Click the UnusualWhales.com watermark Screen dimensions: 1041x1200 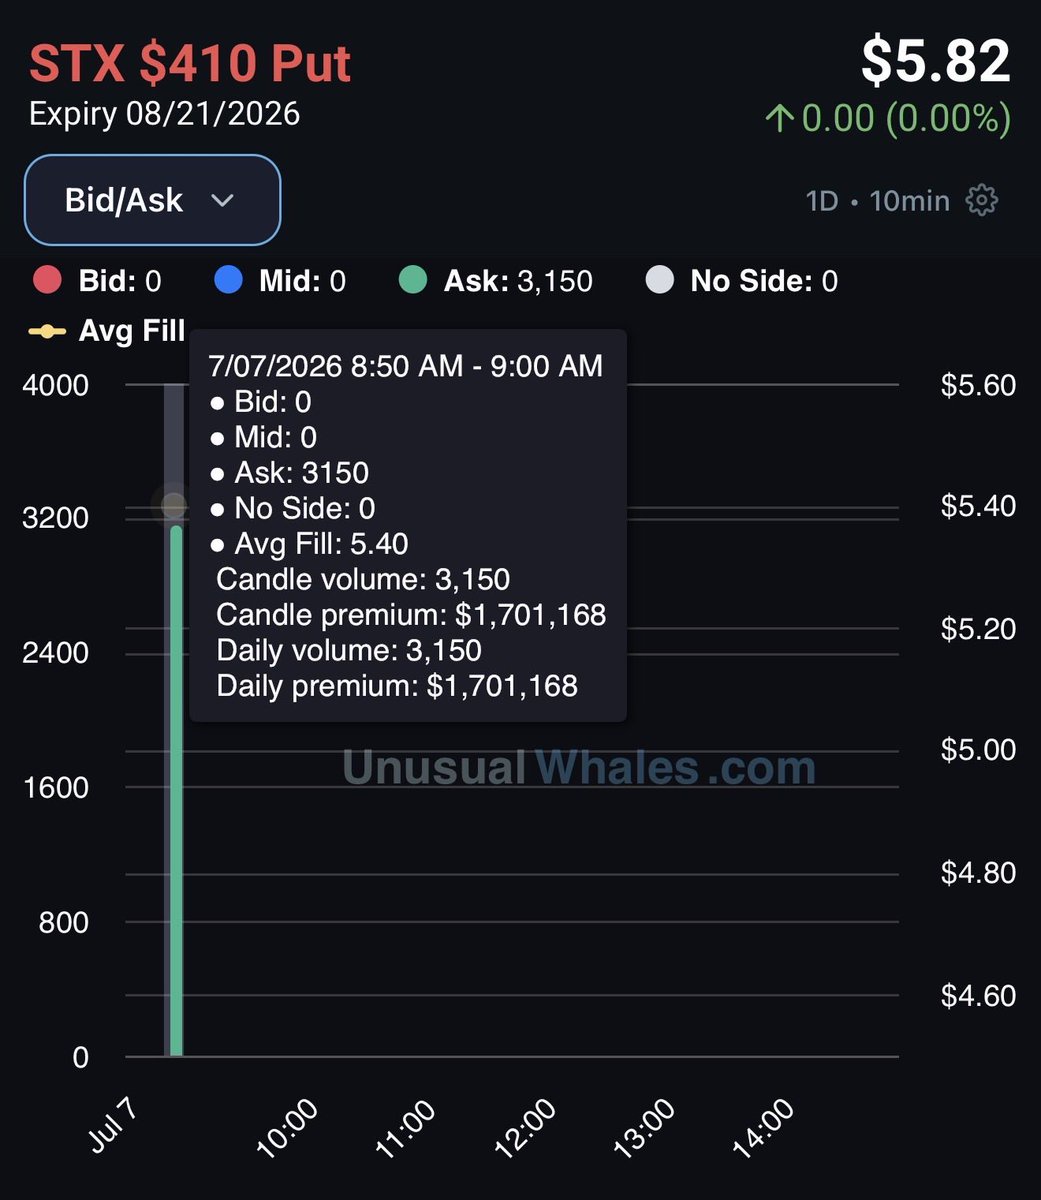579,768
